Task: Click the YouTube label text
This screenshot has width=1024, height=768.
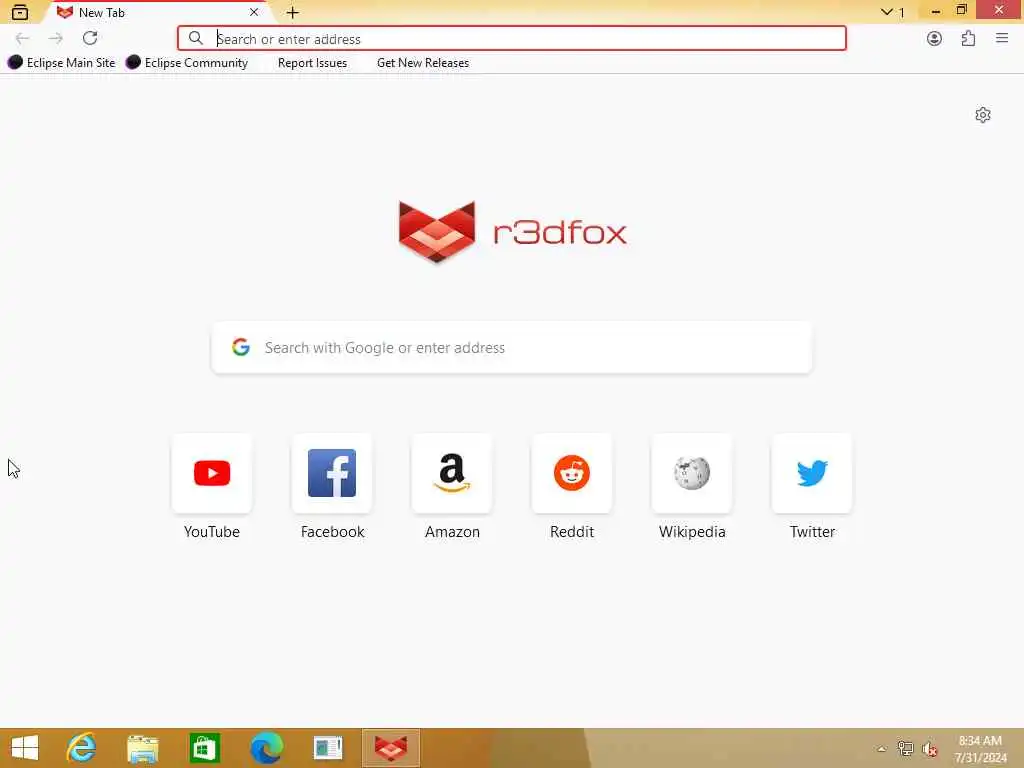Action: [212, 532]
